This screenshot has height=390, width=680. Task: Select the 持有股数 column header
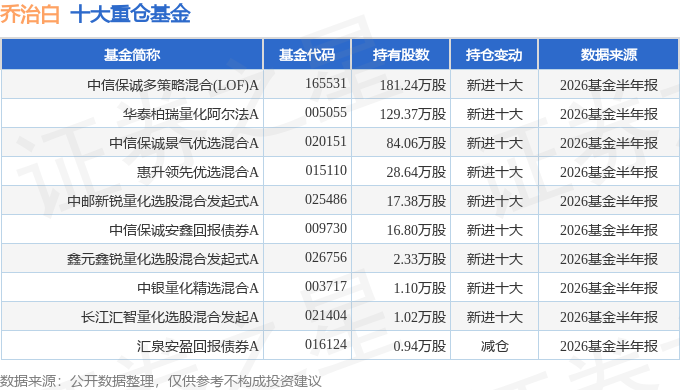401,55
